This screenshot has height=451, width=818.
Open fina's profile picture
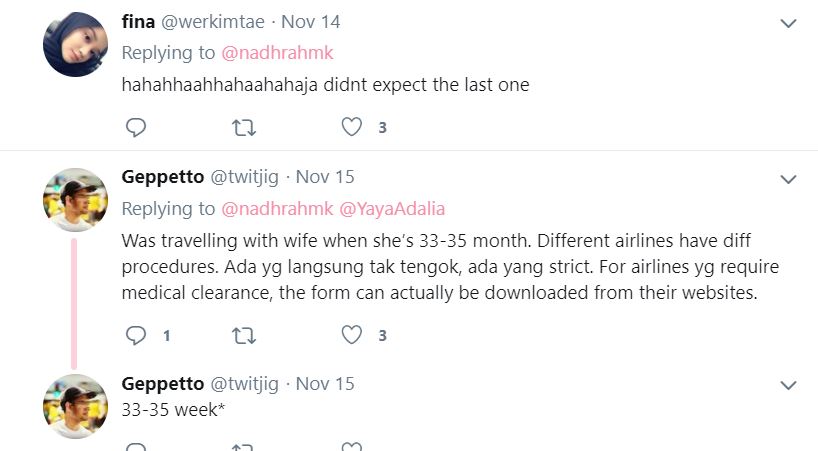click(75, 45)
